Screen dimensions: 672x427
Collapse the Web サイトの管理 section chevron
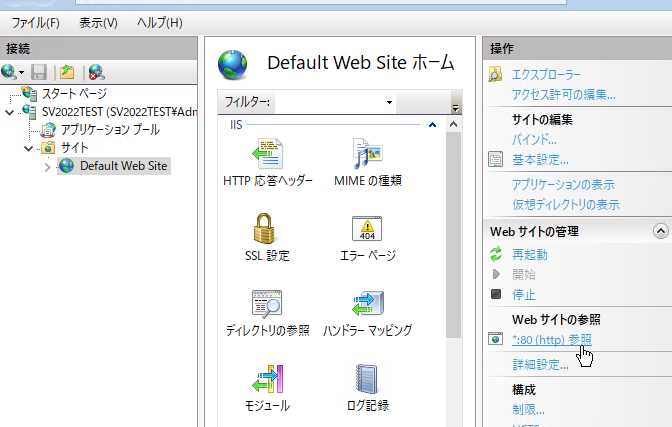pyautogui.click(x=660, y=231)
